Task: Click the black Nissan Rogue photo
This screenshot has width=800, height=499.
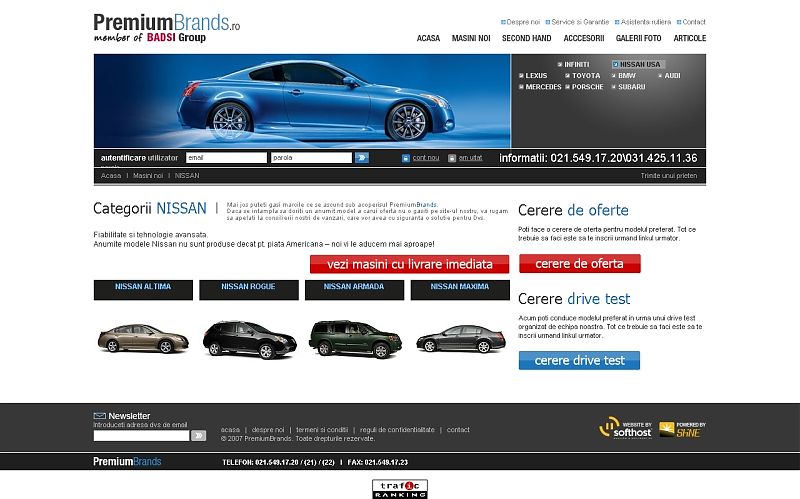Action: coord(249,339)
